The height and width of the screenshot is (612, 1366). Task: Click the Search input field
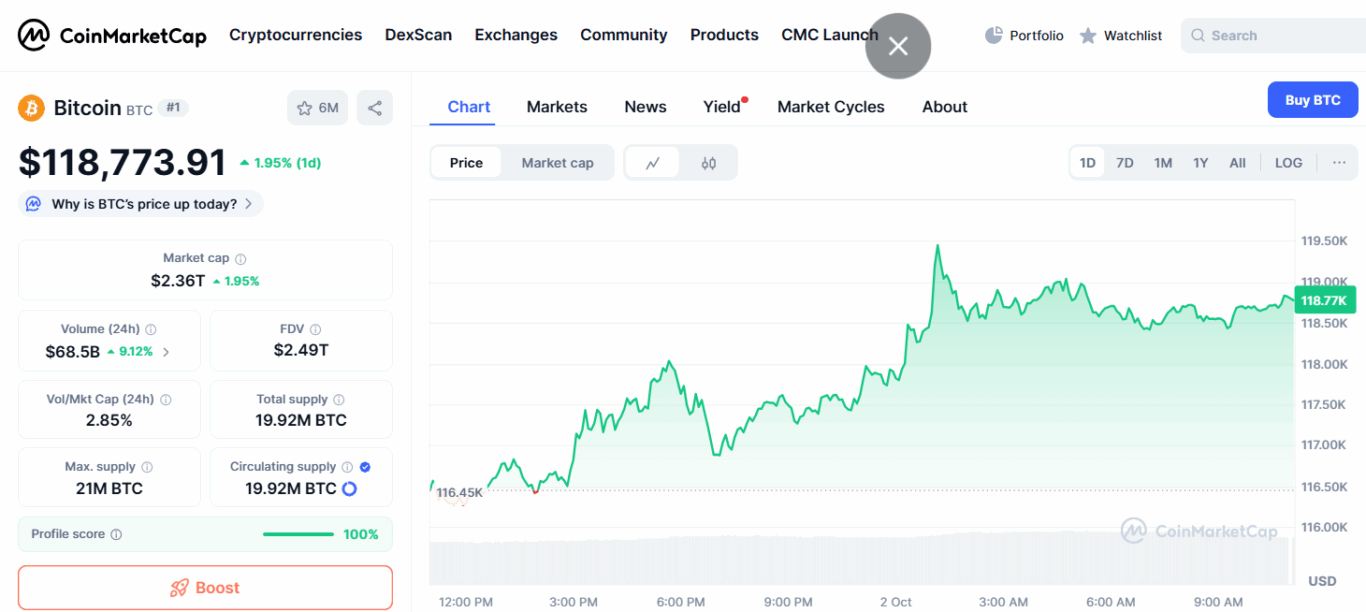coord(1280,35)
